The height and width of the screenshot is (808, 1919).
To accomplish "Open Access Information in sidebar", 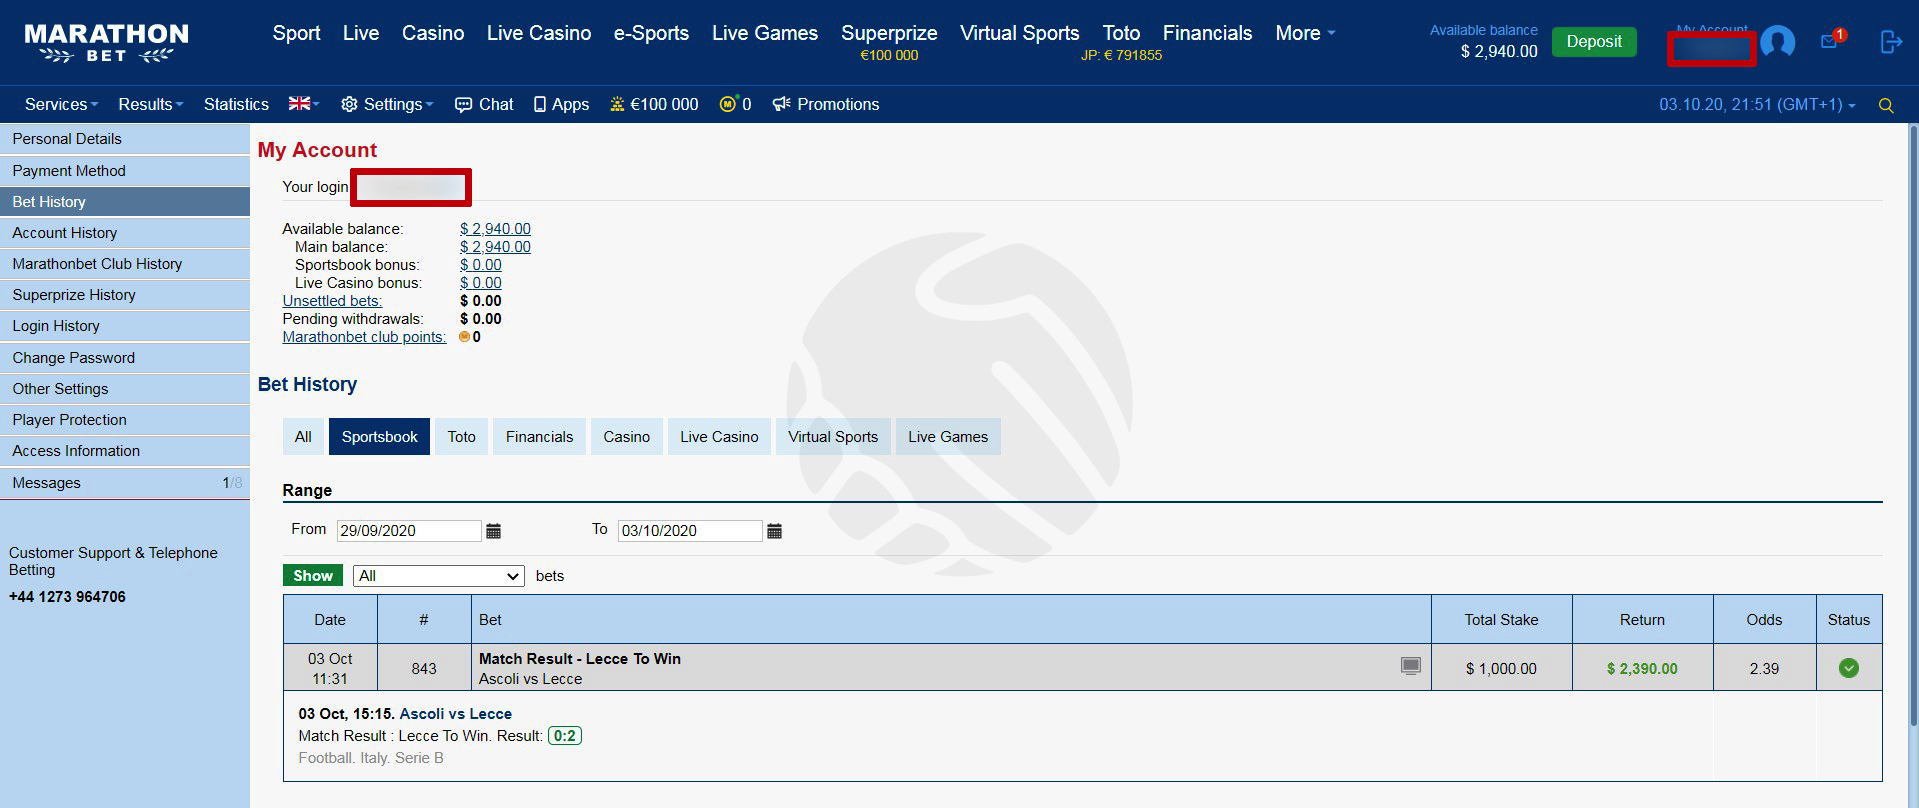I will tap(125, 451).
